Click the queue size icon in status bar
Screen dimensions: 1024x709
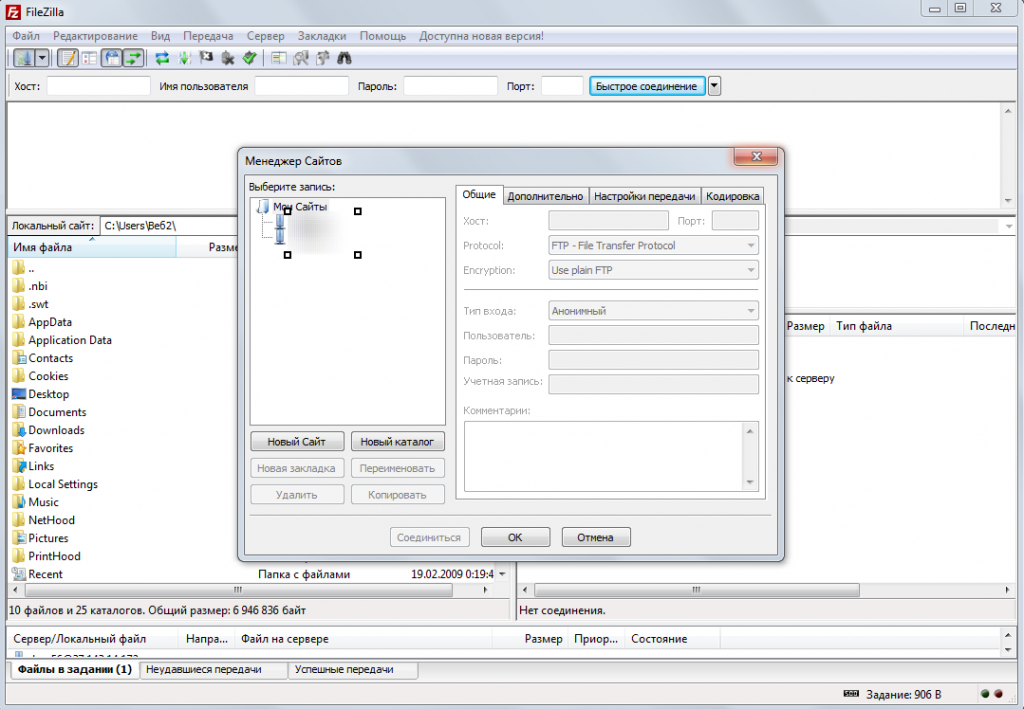tap(851, 694)
